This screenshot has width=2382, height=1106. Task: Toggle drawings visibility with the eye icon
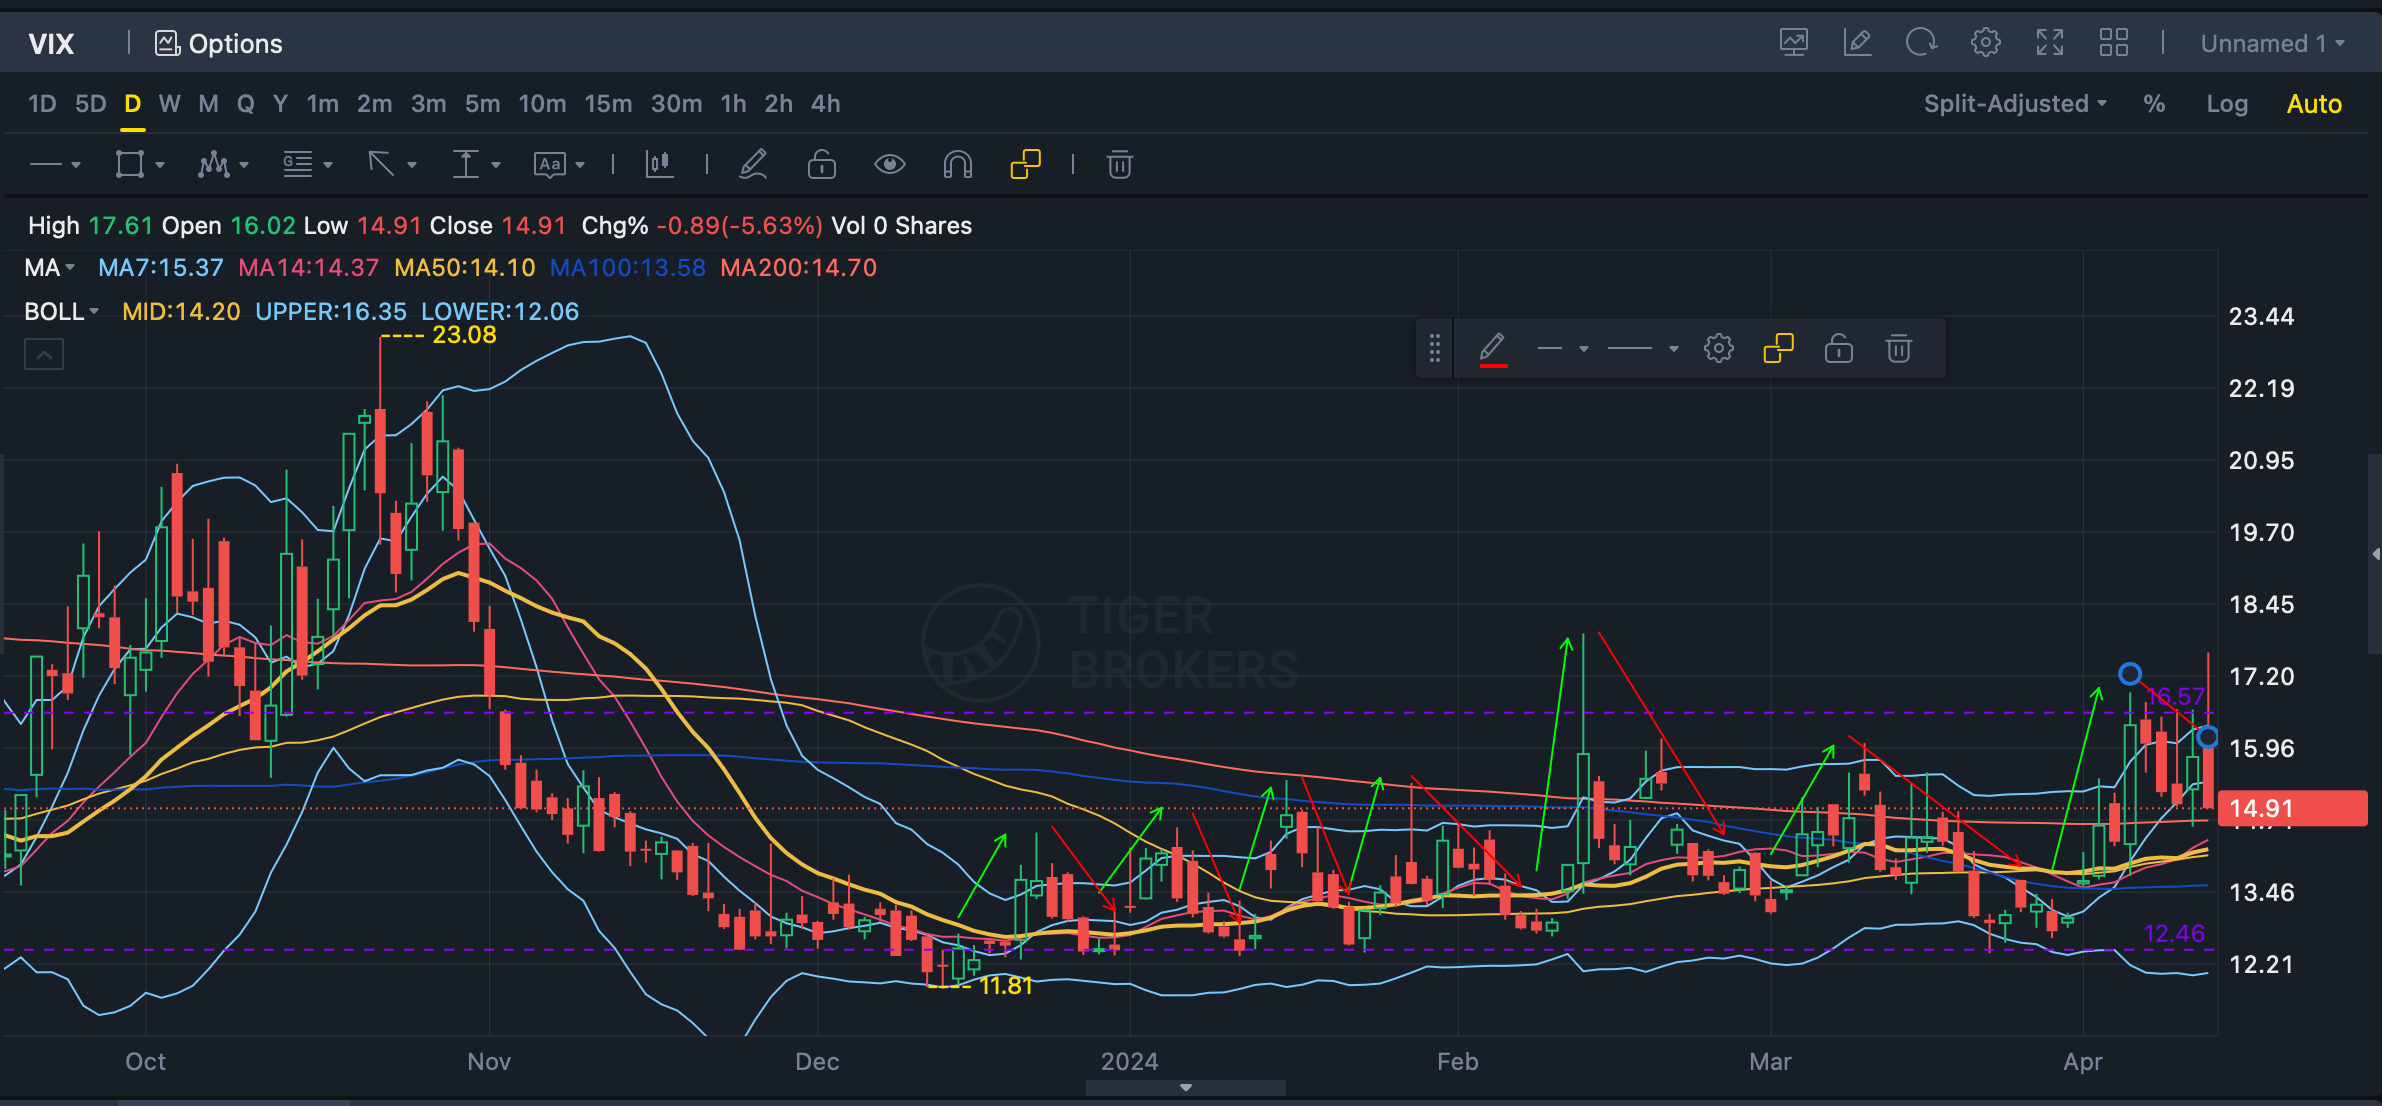coord(889,164)
